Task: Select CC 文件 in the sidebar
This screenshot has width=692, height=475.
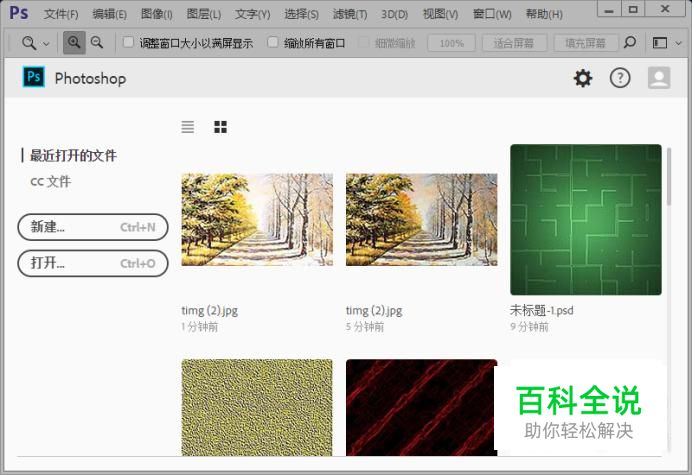Action: pos(50,181)
